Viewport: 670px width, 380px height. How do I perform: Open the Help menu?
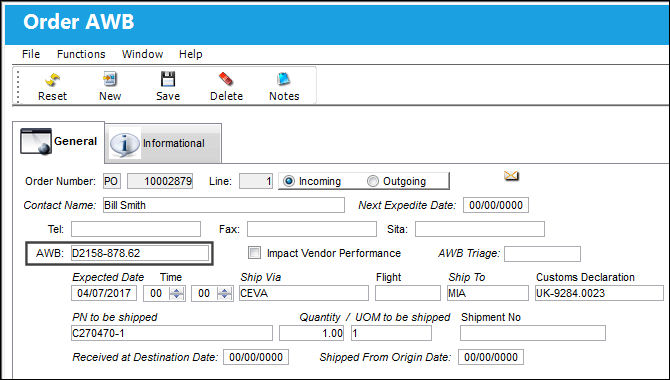(191, 54)
